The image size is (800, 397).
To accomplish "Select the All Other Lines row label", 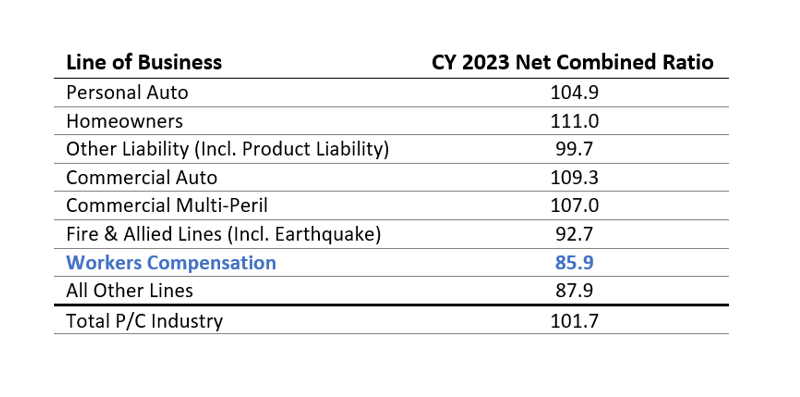I will pyautogui.click(x=130, y=291).
